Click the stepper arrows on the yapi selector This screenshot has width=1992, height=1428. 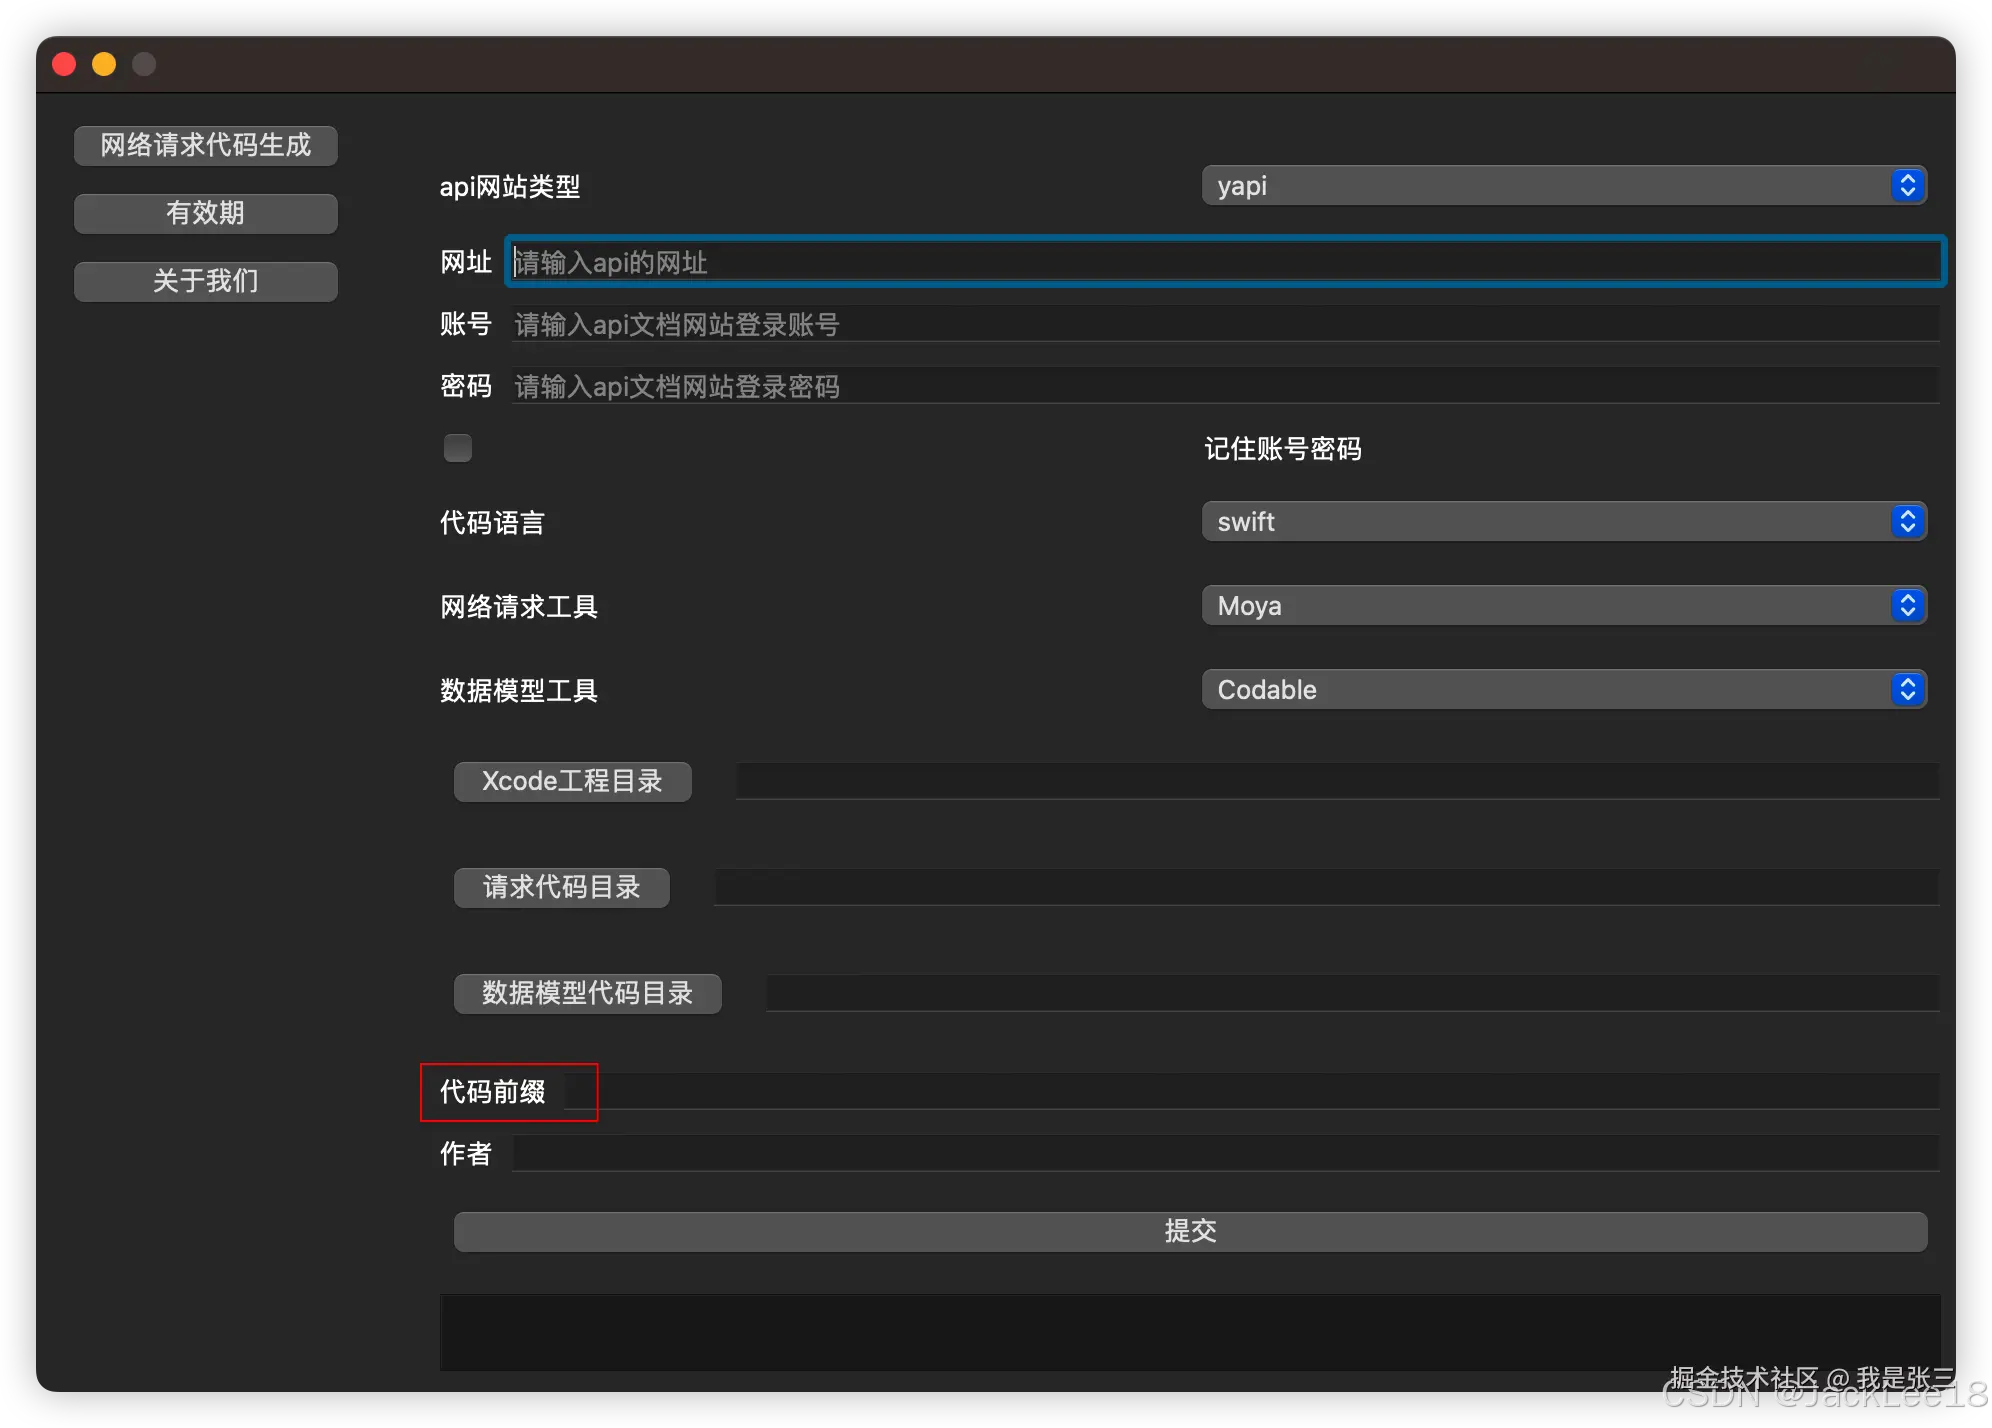pyautogui.click(x=1908, y=185)
